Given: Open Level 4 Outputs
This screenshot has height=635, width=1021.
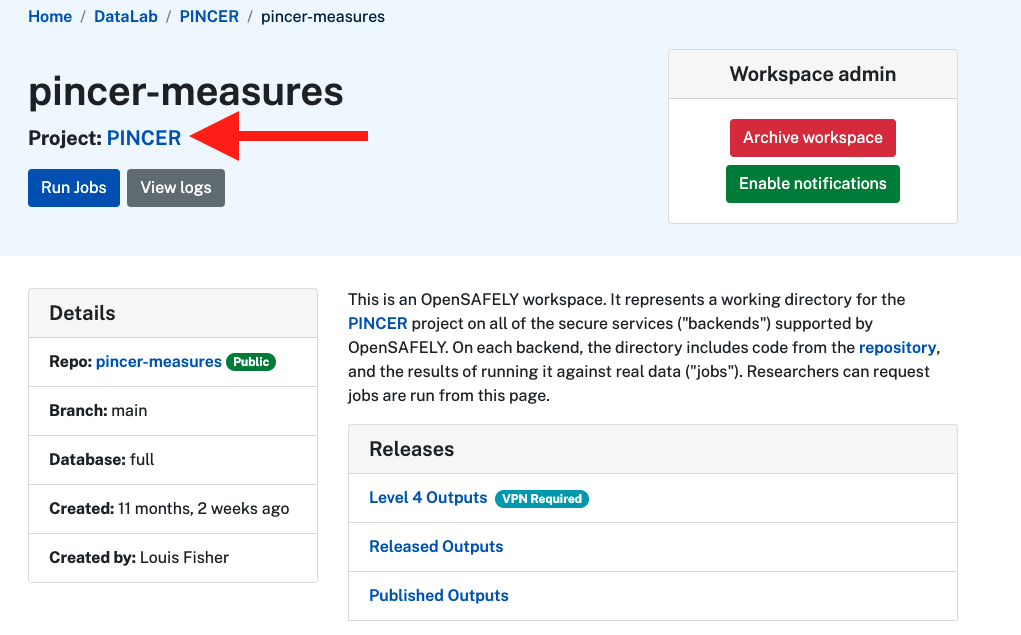Looking at the screenshot, I should click(x=428, y=497).
